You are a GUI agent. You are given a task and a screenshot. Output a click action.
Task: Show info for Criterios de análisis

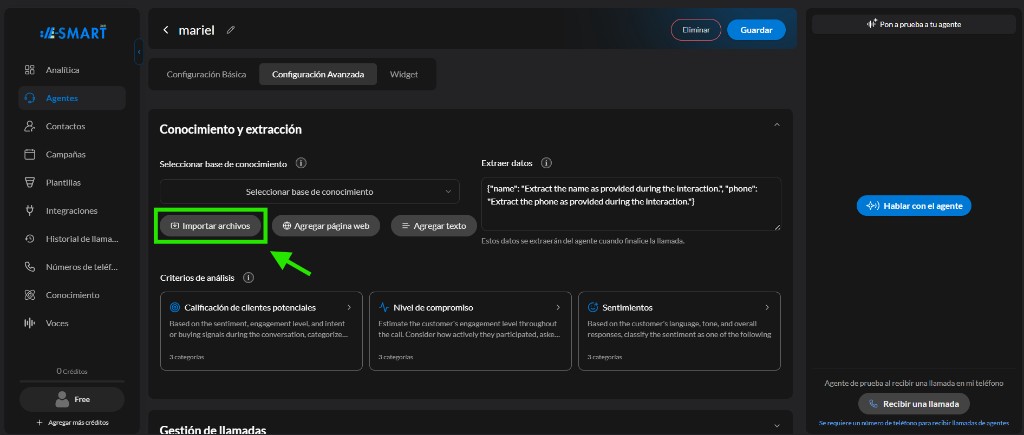(x=248, y=278)
